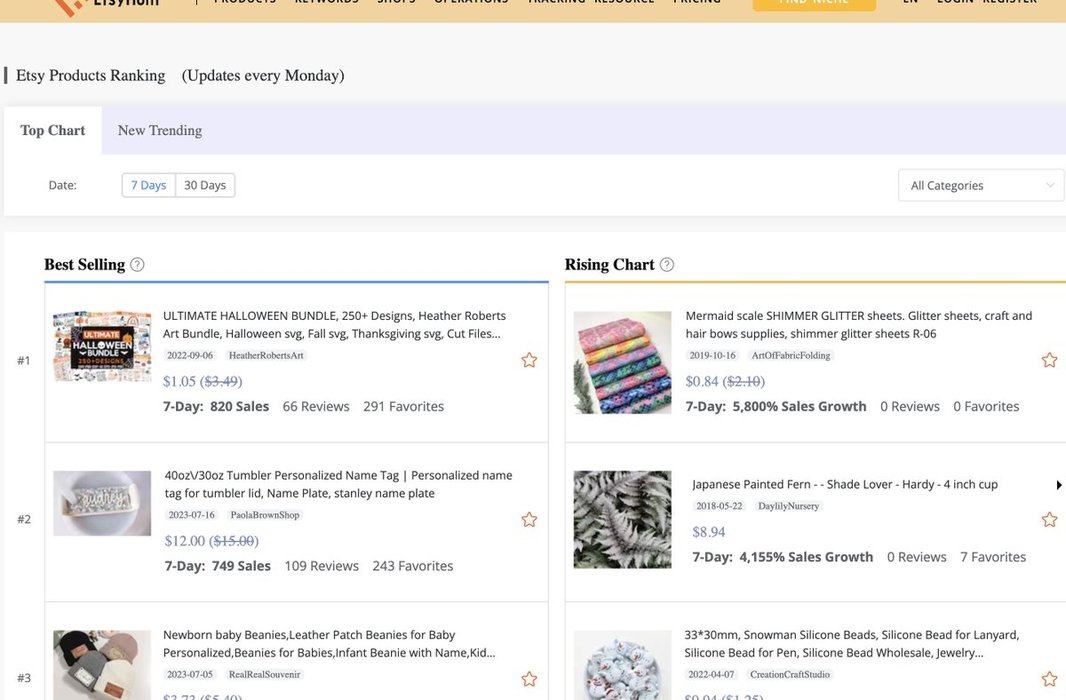Open the DaylilyNursery shop link

tap(788, 506)
